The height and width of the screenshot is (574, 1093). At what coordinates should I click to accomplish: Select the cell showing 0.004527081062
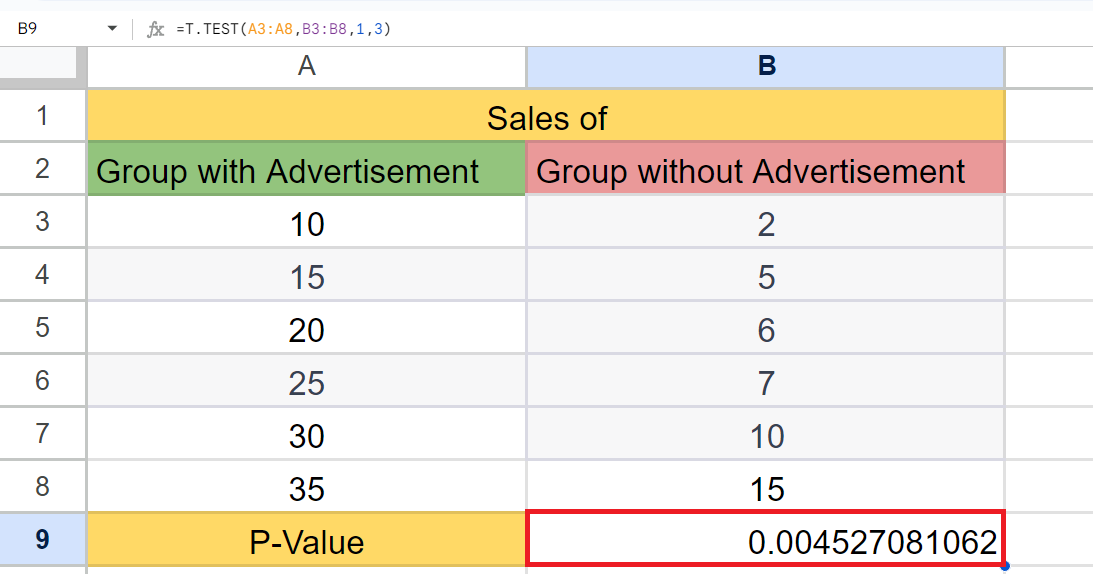tap(765, 538)
